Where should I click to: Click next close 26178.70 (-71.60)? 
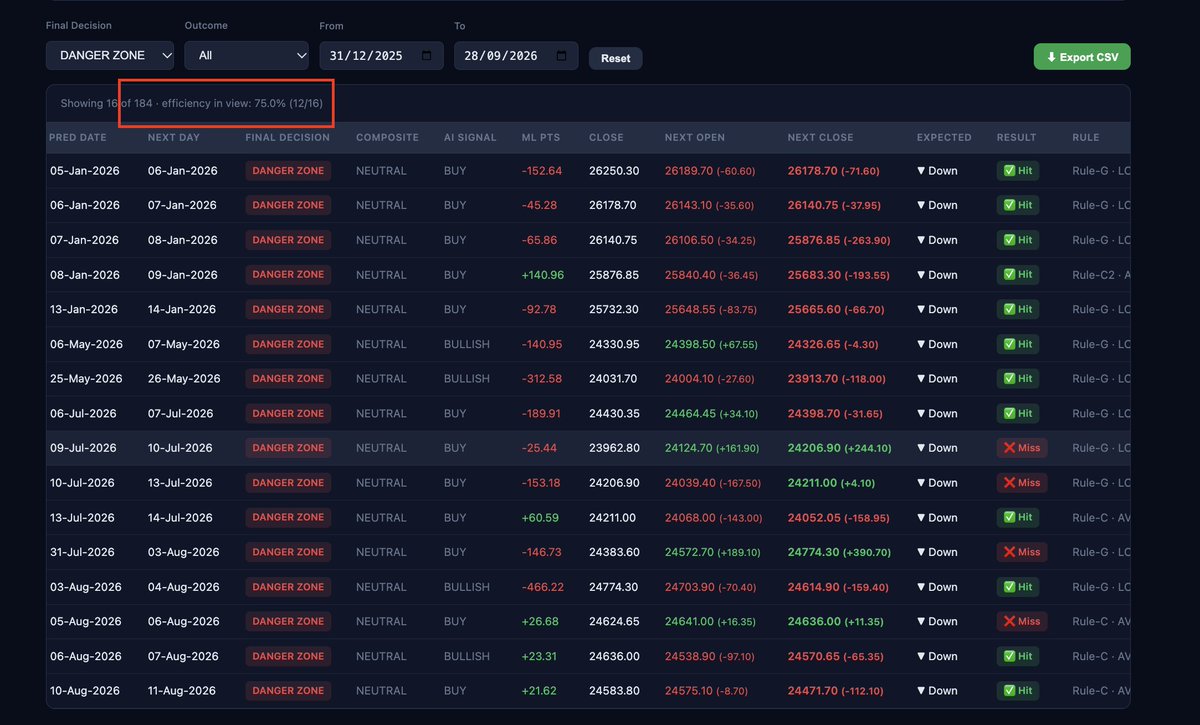[833, 171]
